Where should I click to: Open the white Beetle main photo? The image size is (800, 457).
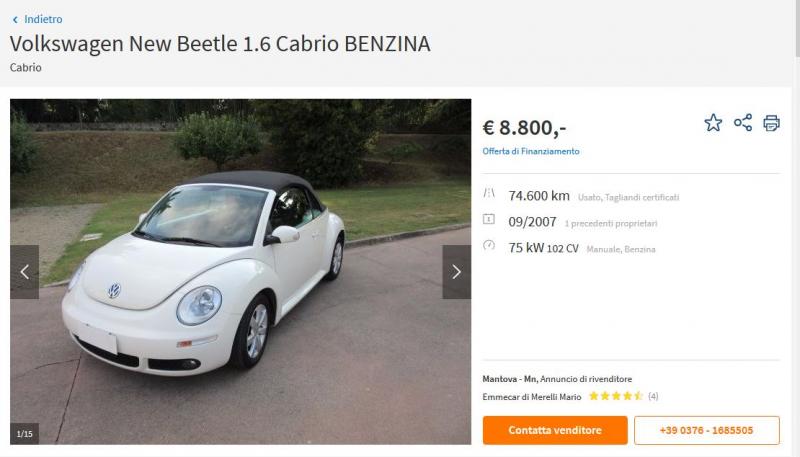(x=240, y=271)
